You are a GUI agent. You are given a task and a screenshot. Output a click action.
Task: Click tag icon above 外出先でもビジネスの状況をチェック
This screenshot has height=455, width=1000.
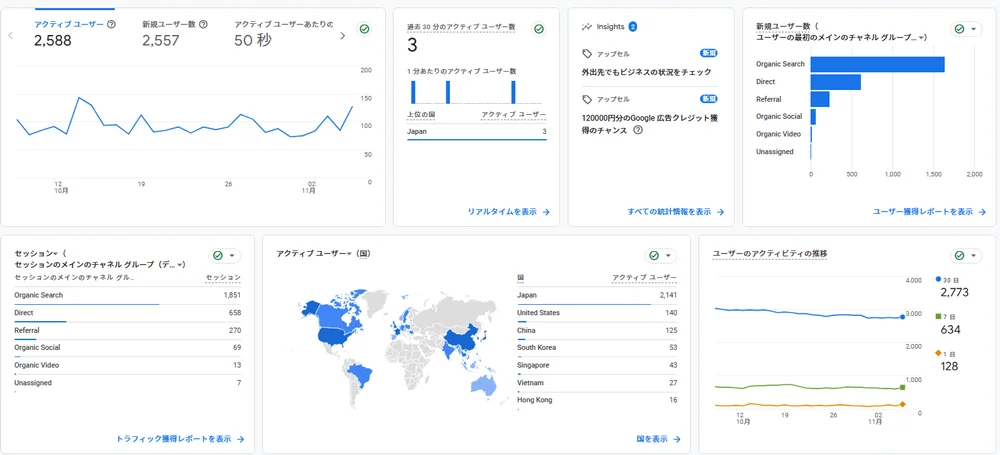click(x=587, y=53)
